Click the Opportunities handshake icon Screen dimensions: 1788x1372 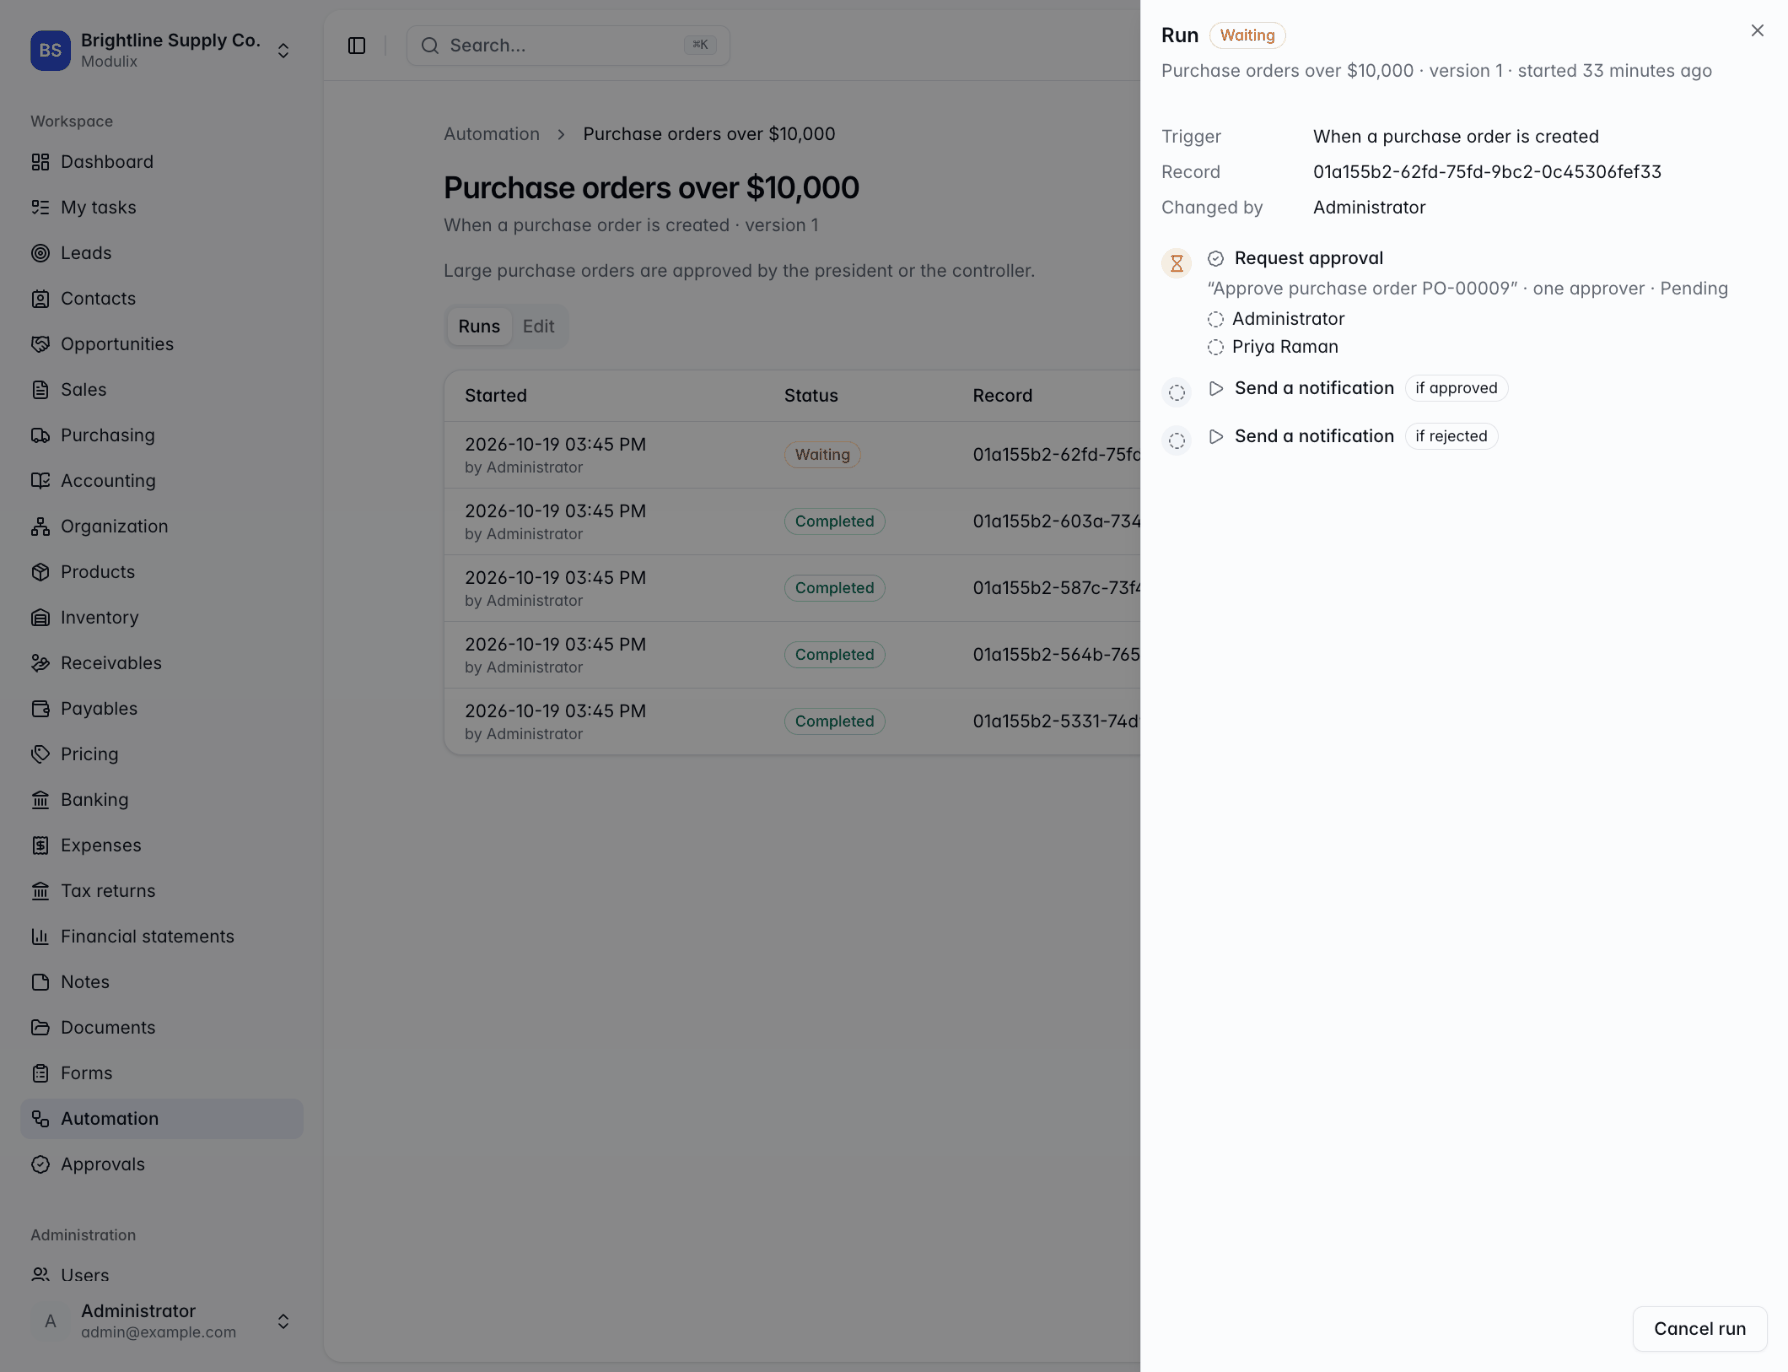(x=40, y=344)
